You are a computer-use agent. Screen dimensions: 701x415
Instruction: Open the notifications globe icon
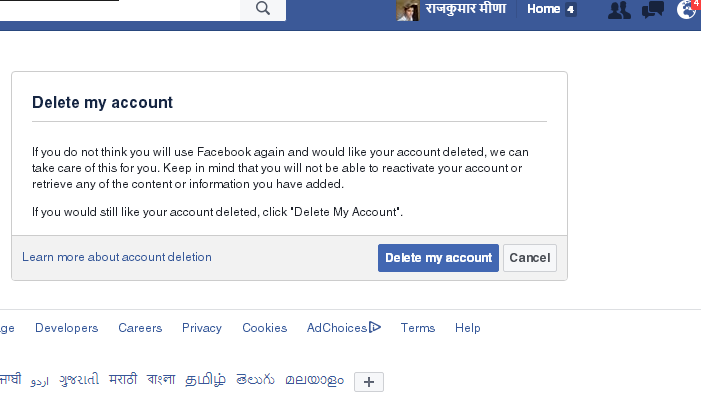pos(686,10)
